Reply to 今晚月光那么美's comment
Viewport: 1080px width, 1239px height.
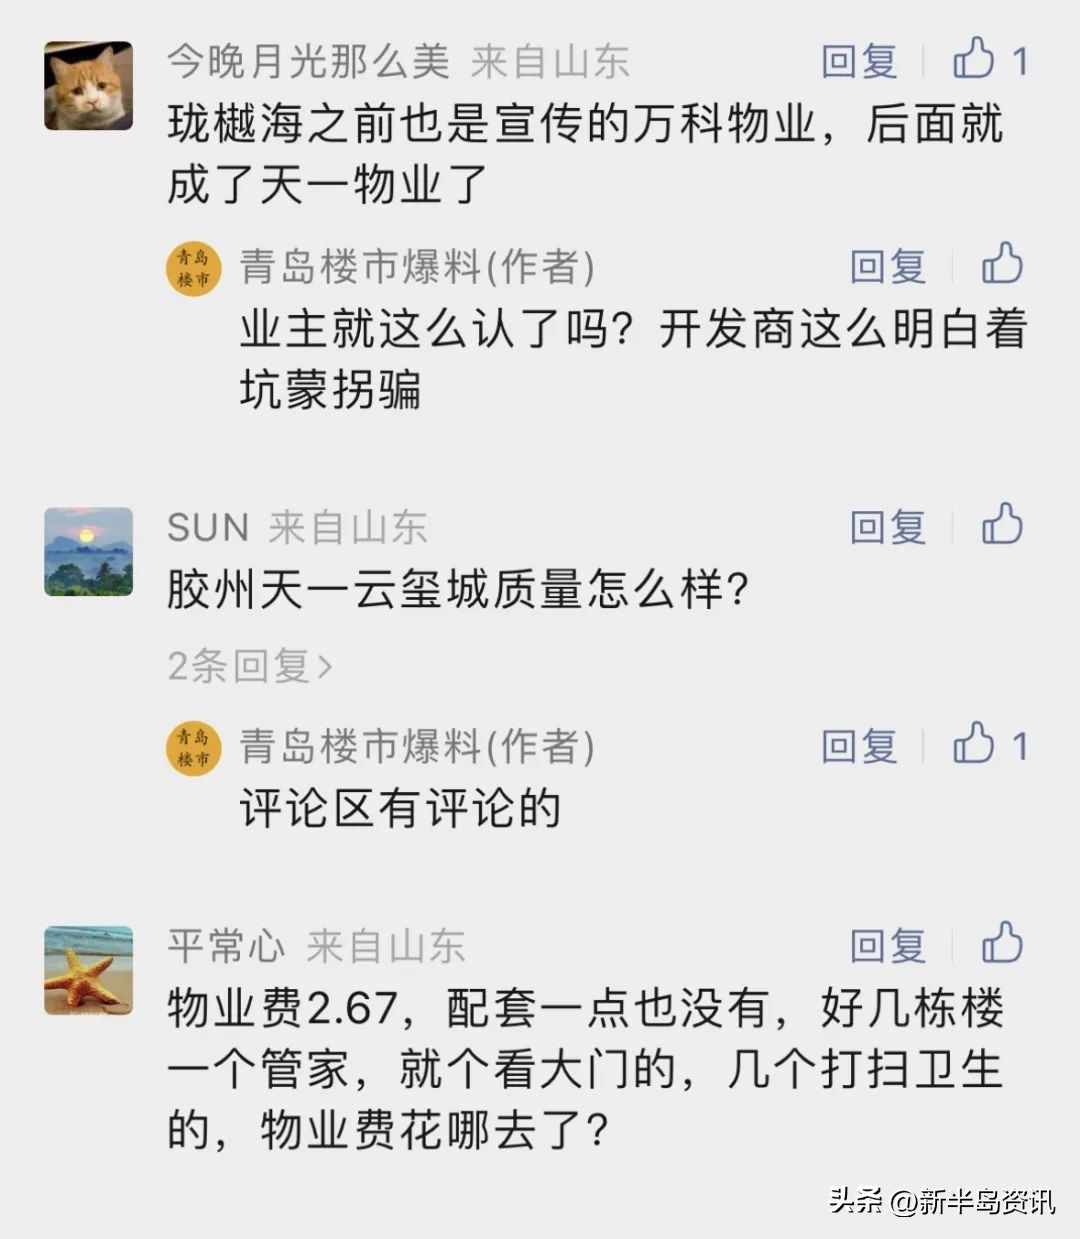[859, 61]
